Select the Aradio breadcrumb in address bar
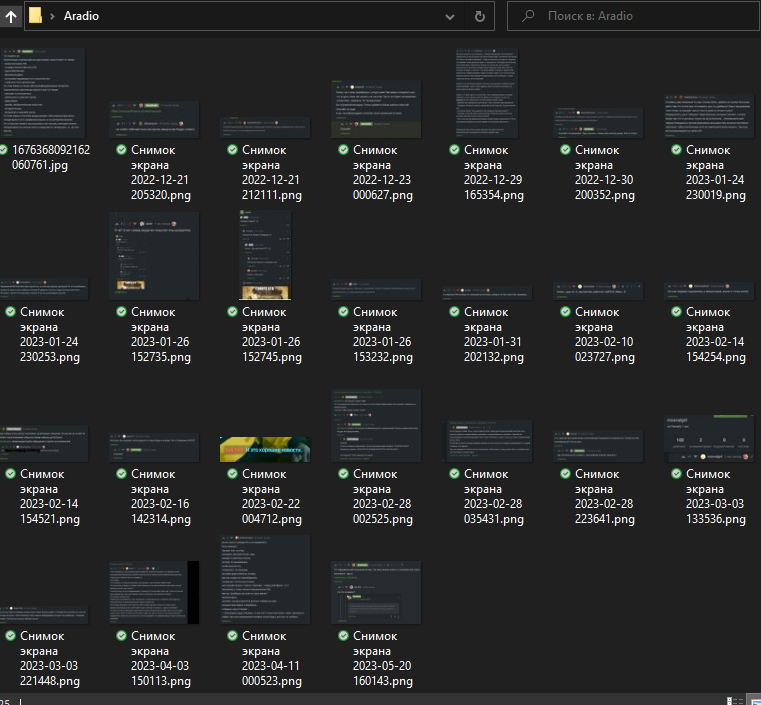 (x=81, y=16)
